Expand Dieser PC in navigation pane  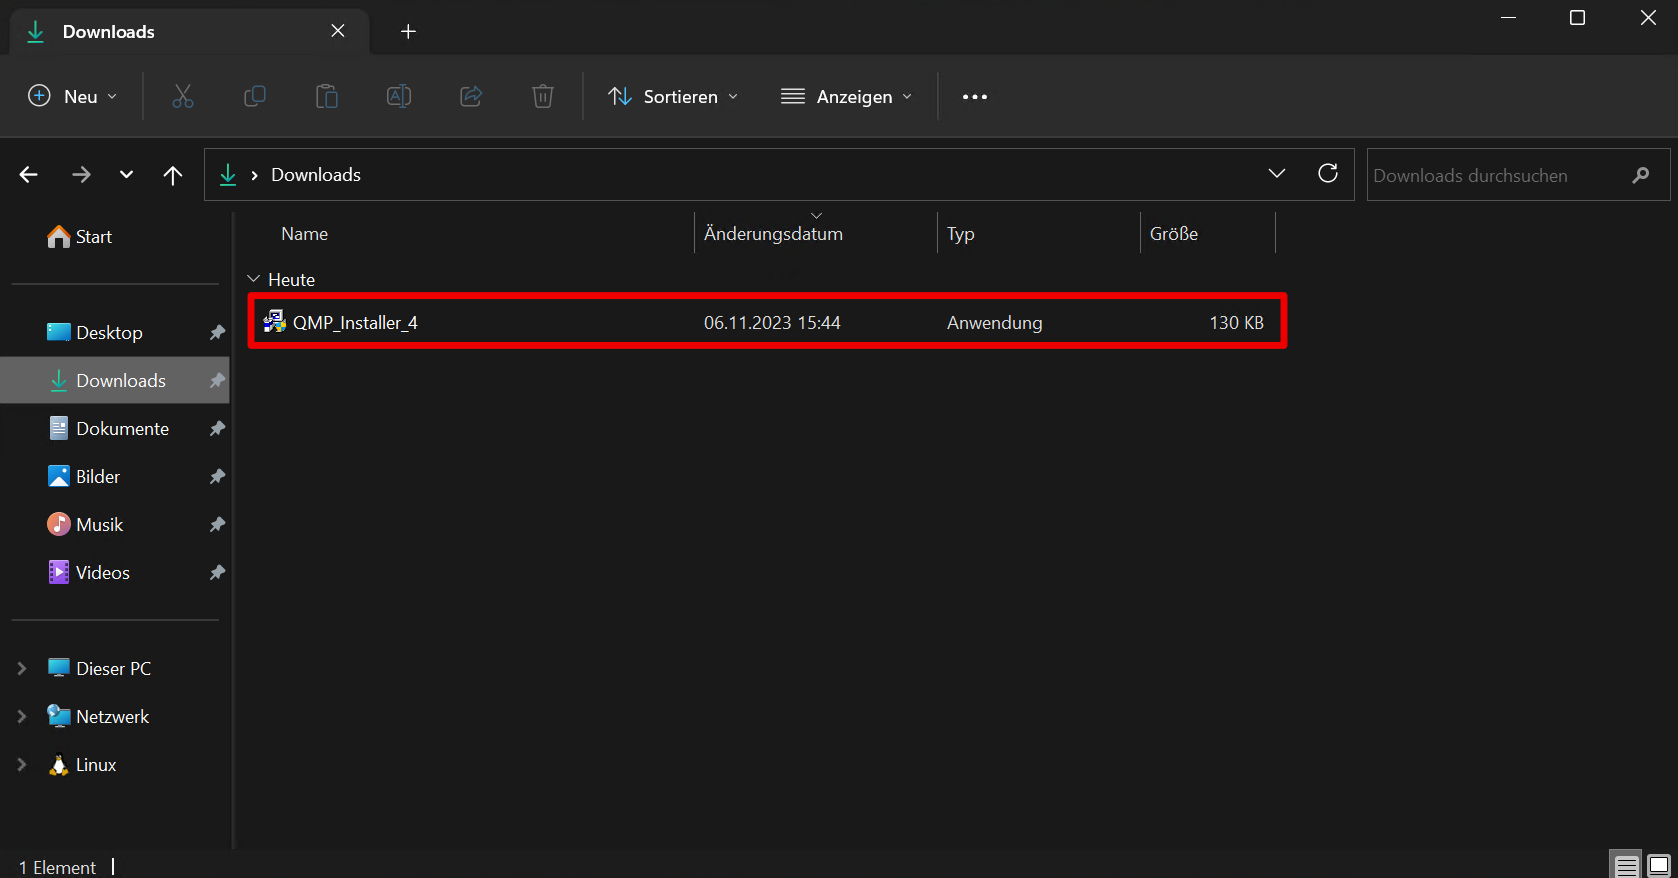[x=22, y=668]
